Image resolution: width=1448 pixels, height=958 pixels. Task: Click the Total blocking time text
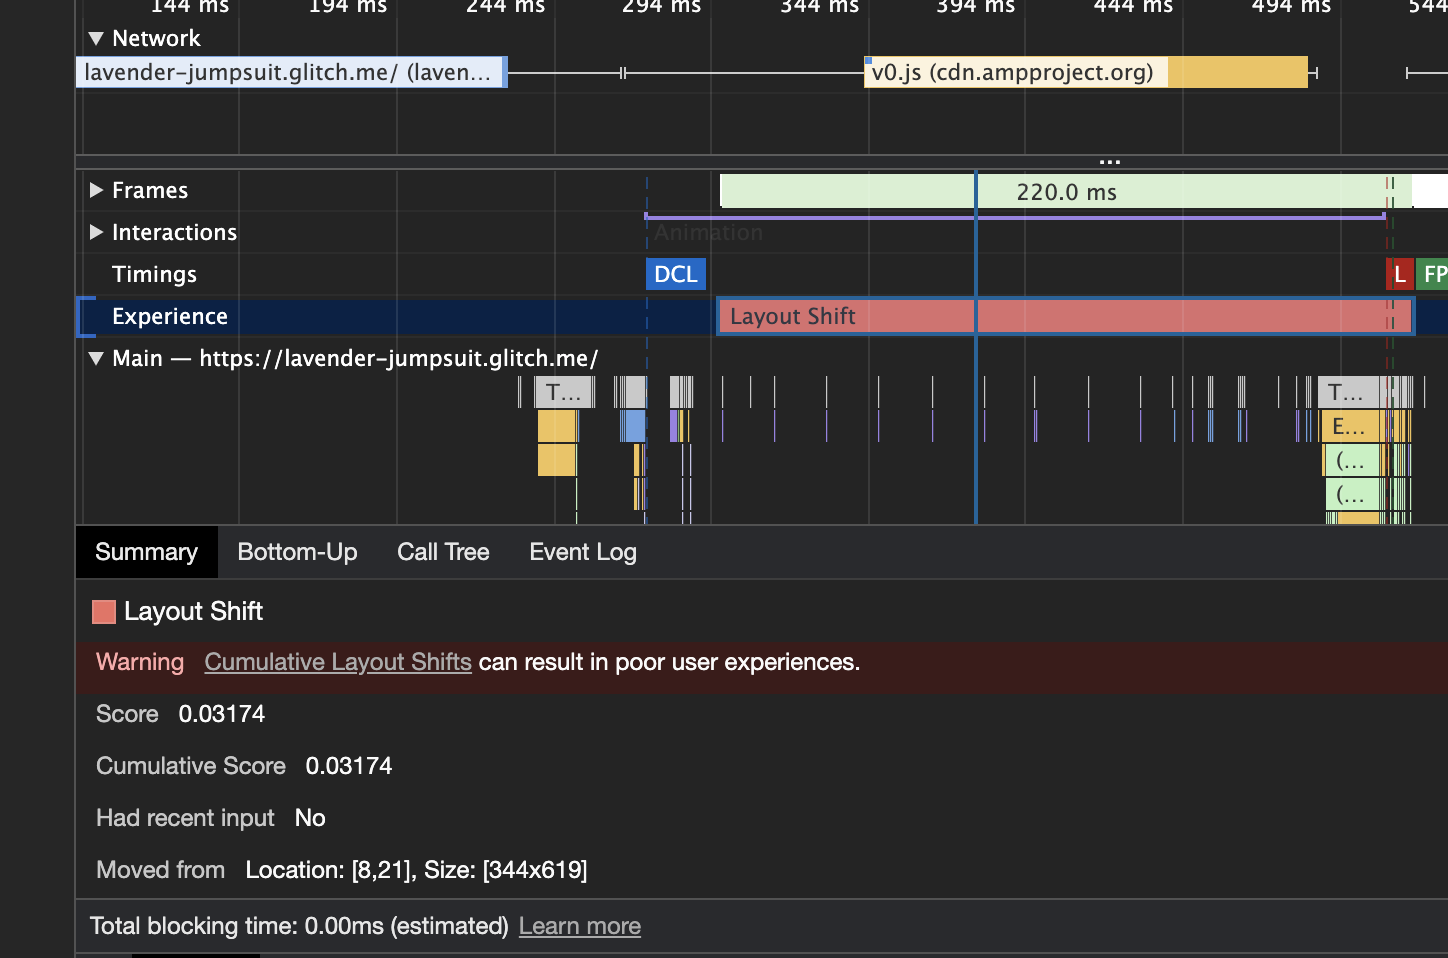[x=299, y=926]
